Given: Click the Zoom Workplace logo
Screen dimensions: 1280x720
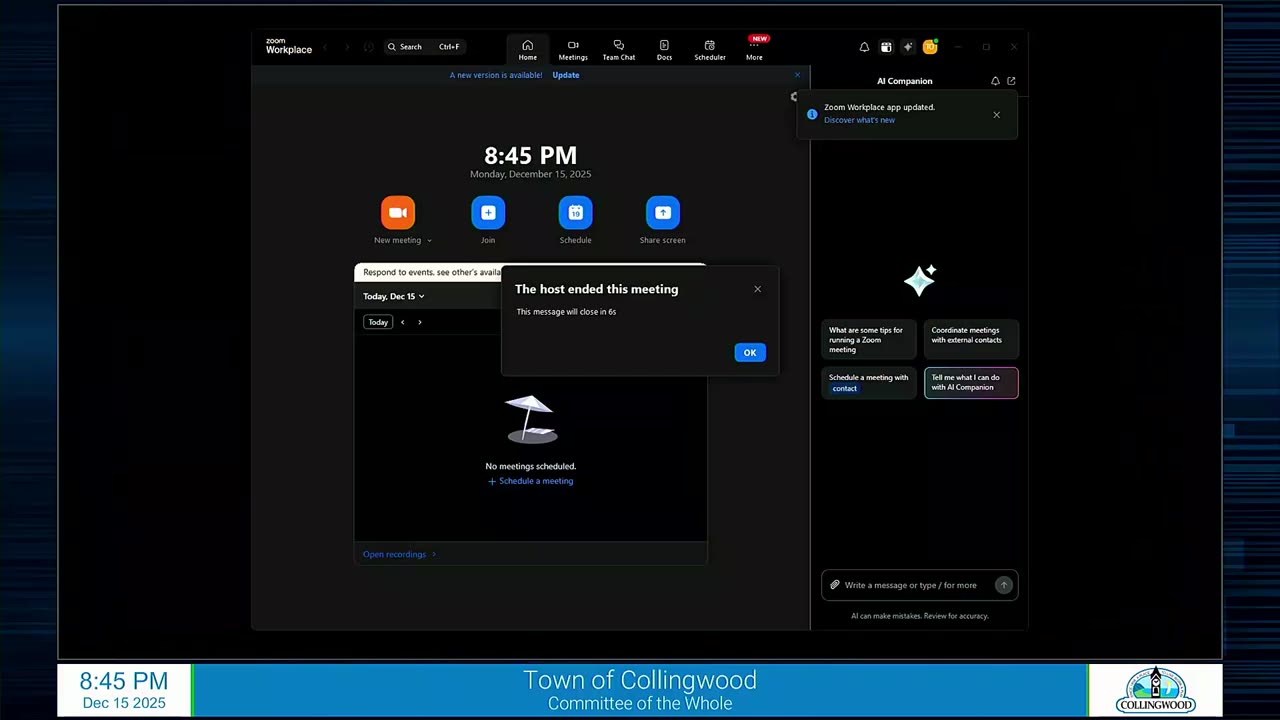Looking at the screenshot, I should point(289,47).
